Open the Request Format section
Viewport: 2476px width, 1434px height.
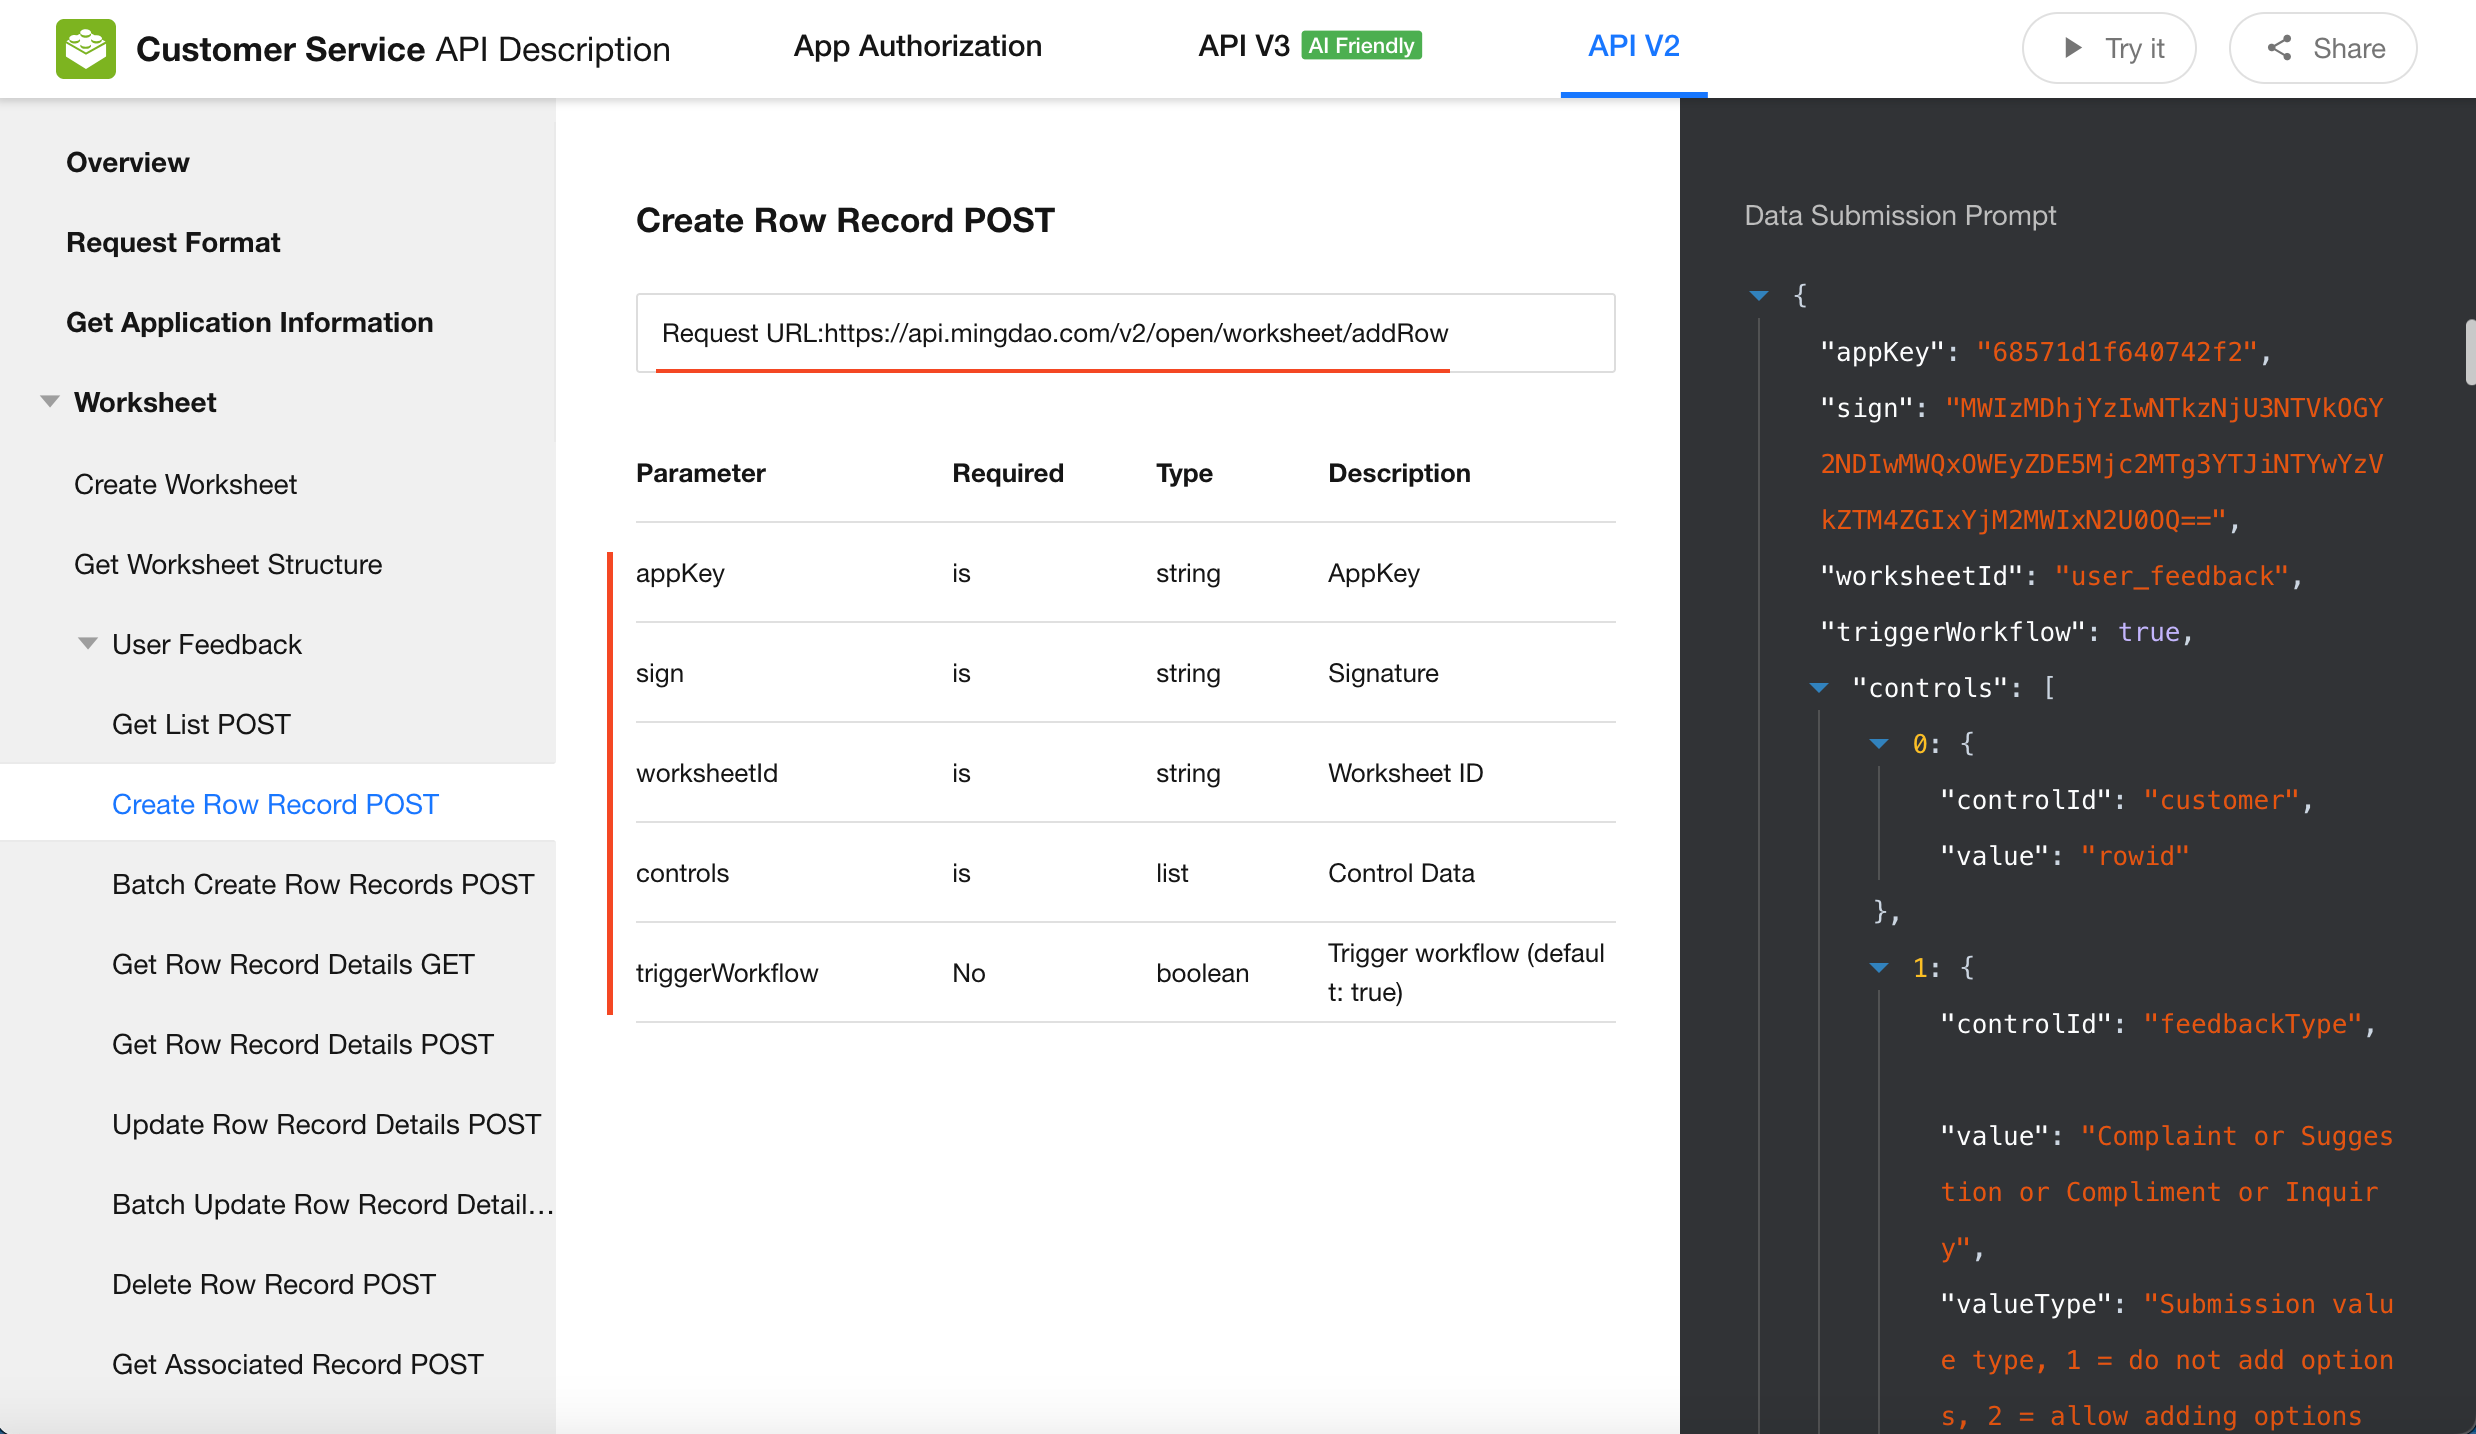pyautogui.click(x=173, y=242)
